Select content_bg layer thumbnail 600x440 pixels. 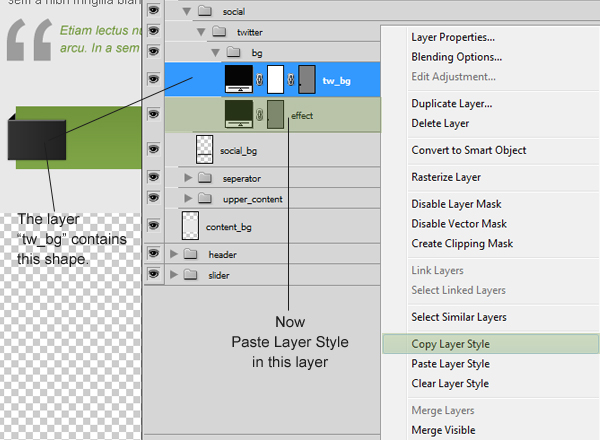190,226
